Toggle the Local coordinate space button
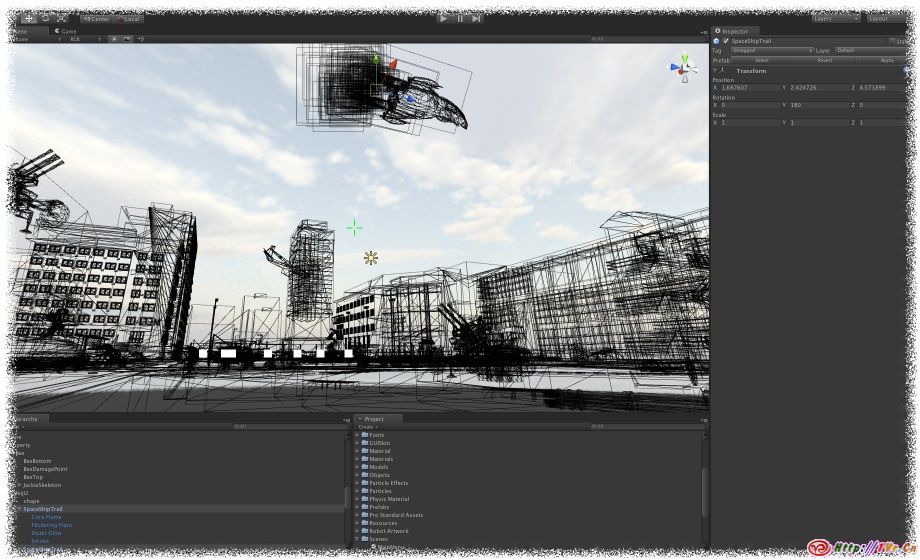 [x=130, y=18]
